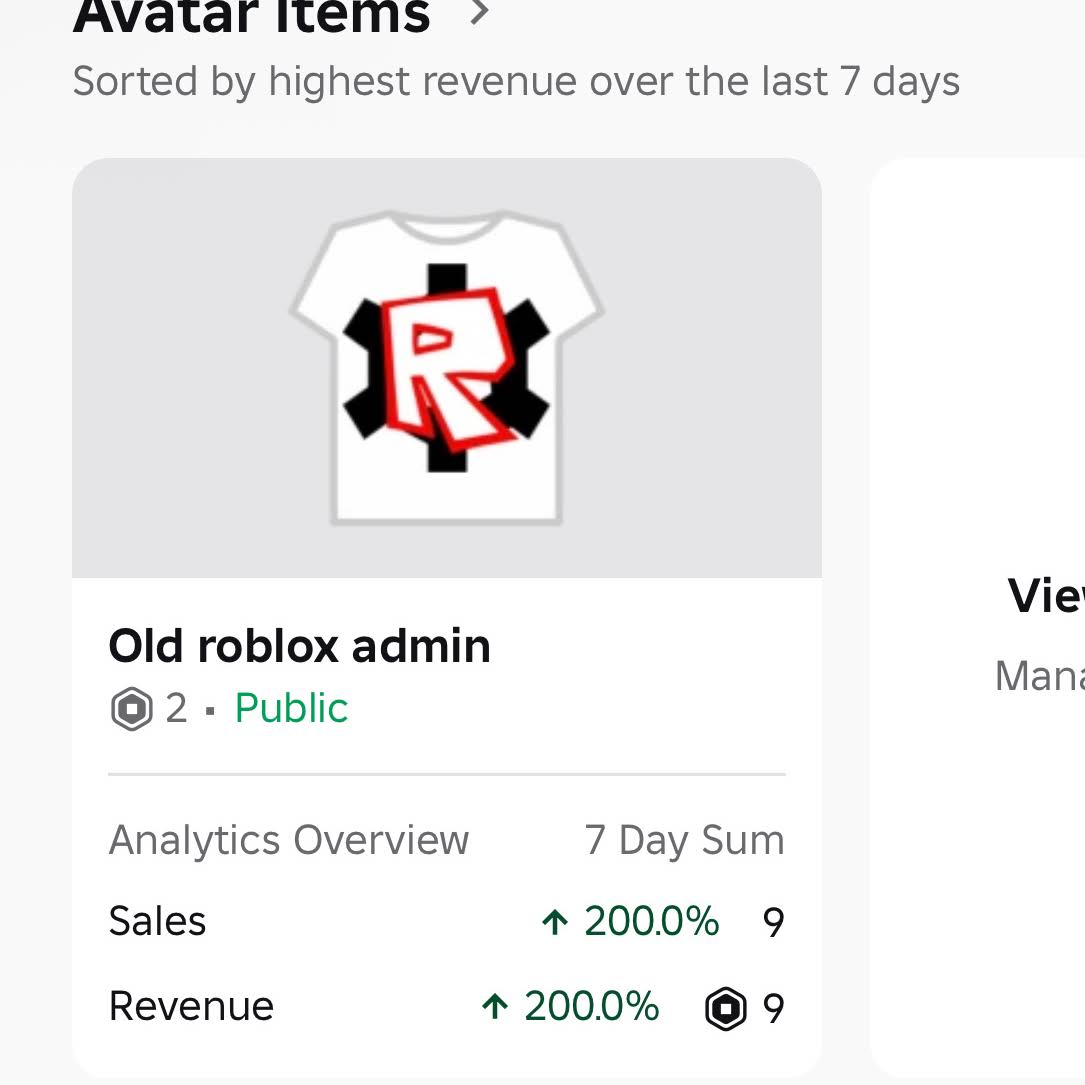This screenshot has height=1085, width=1085.
Task: Click the Robux price icon beside 2
Action: point(131,709)
